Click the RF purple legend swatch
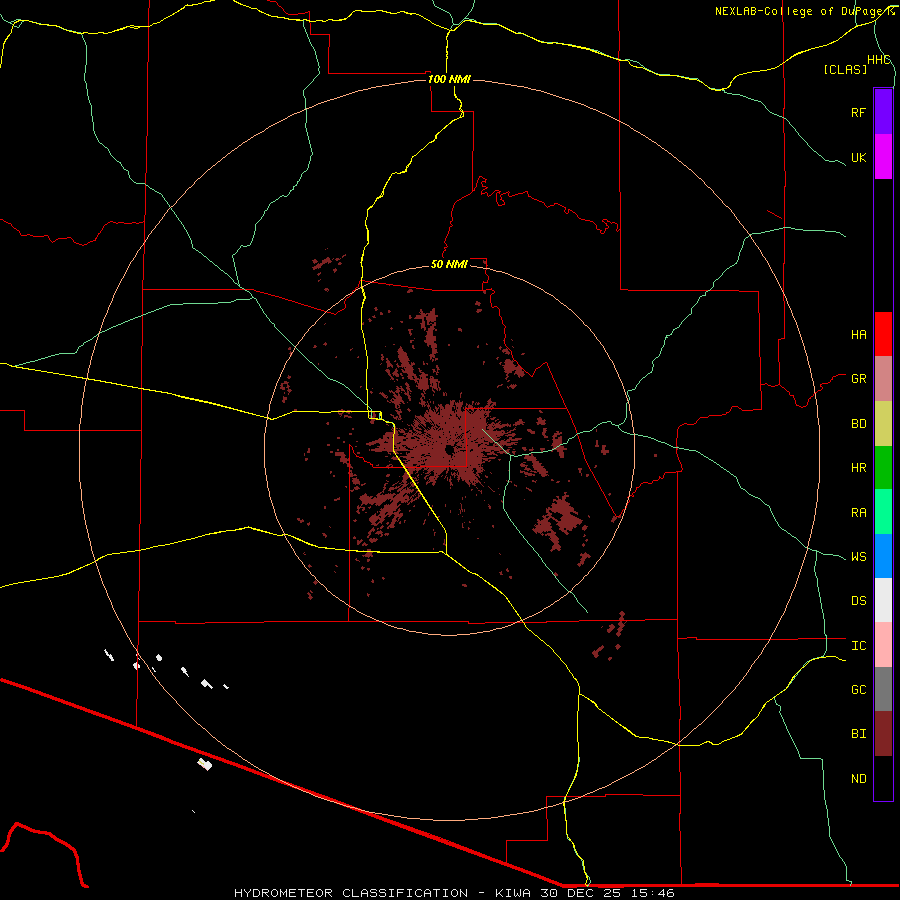This screenshot has height=900, width=900. (x=883, y=112)
